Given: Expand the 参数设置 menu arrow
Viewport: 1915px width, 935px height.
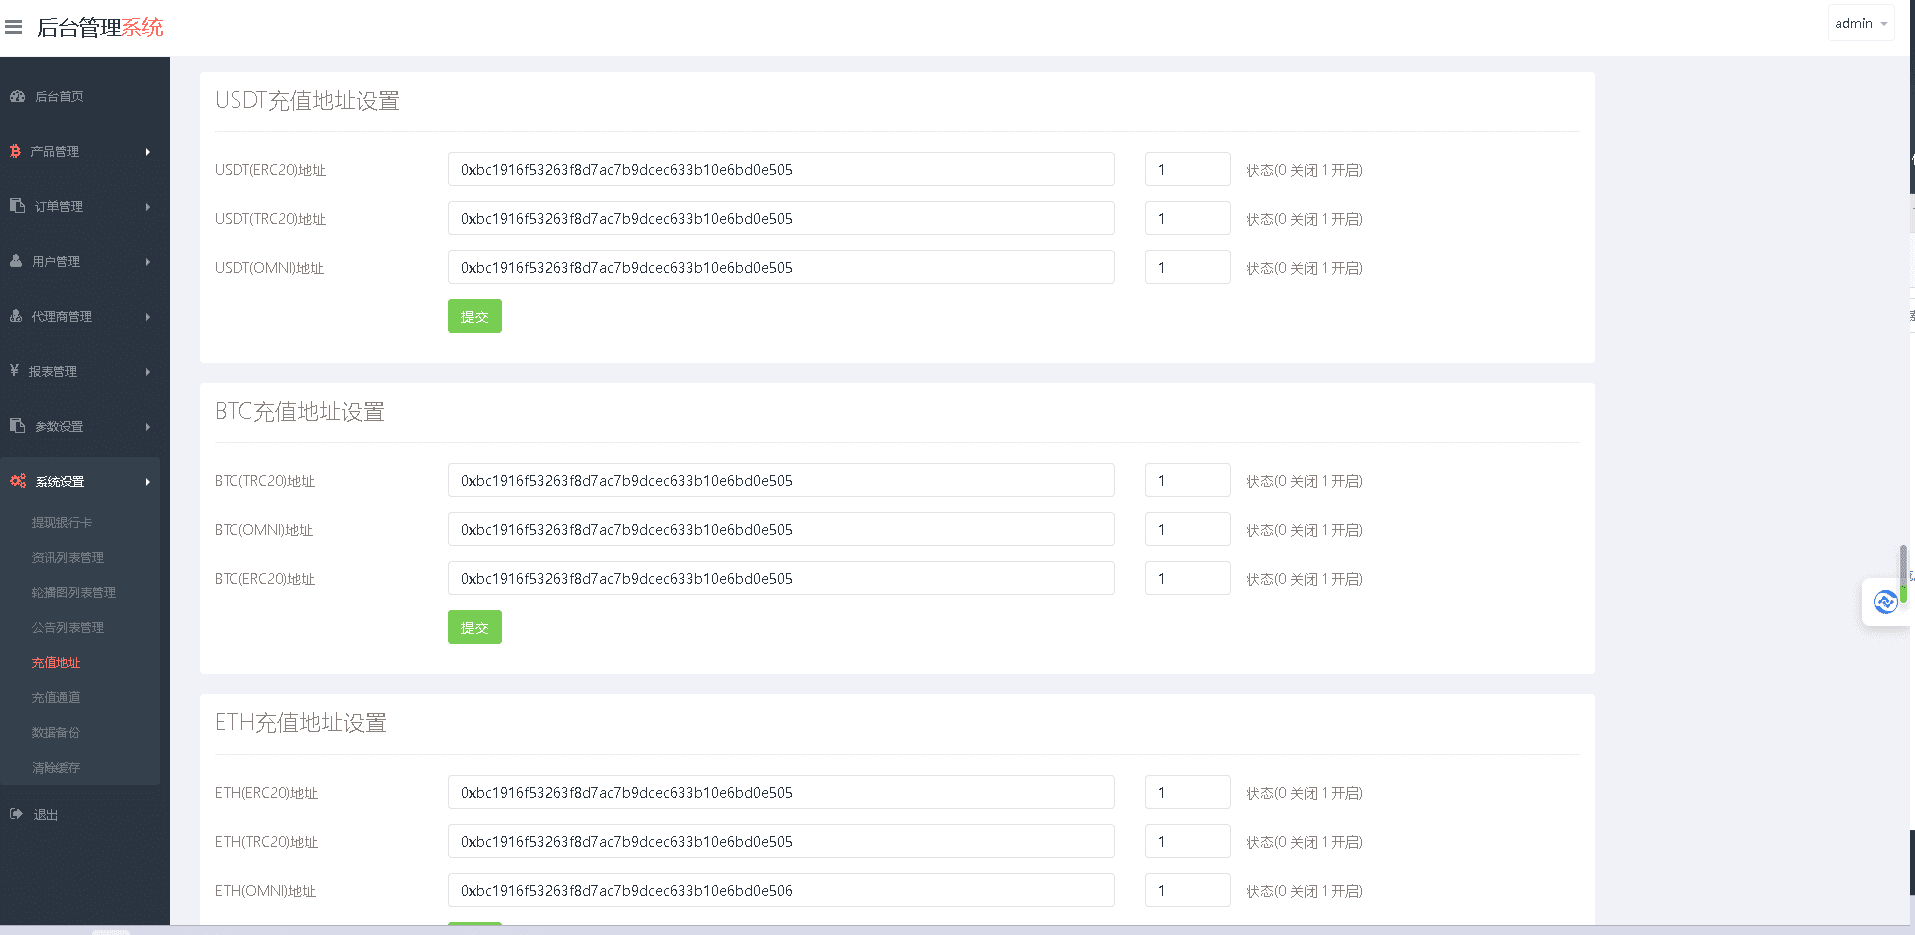Looking at the screenshot, I should tap(147, 427).
